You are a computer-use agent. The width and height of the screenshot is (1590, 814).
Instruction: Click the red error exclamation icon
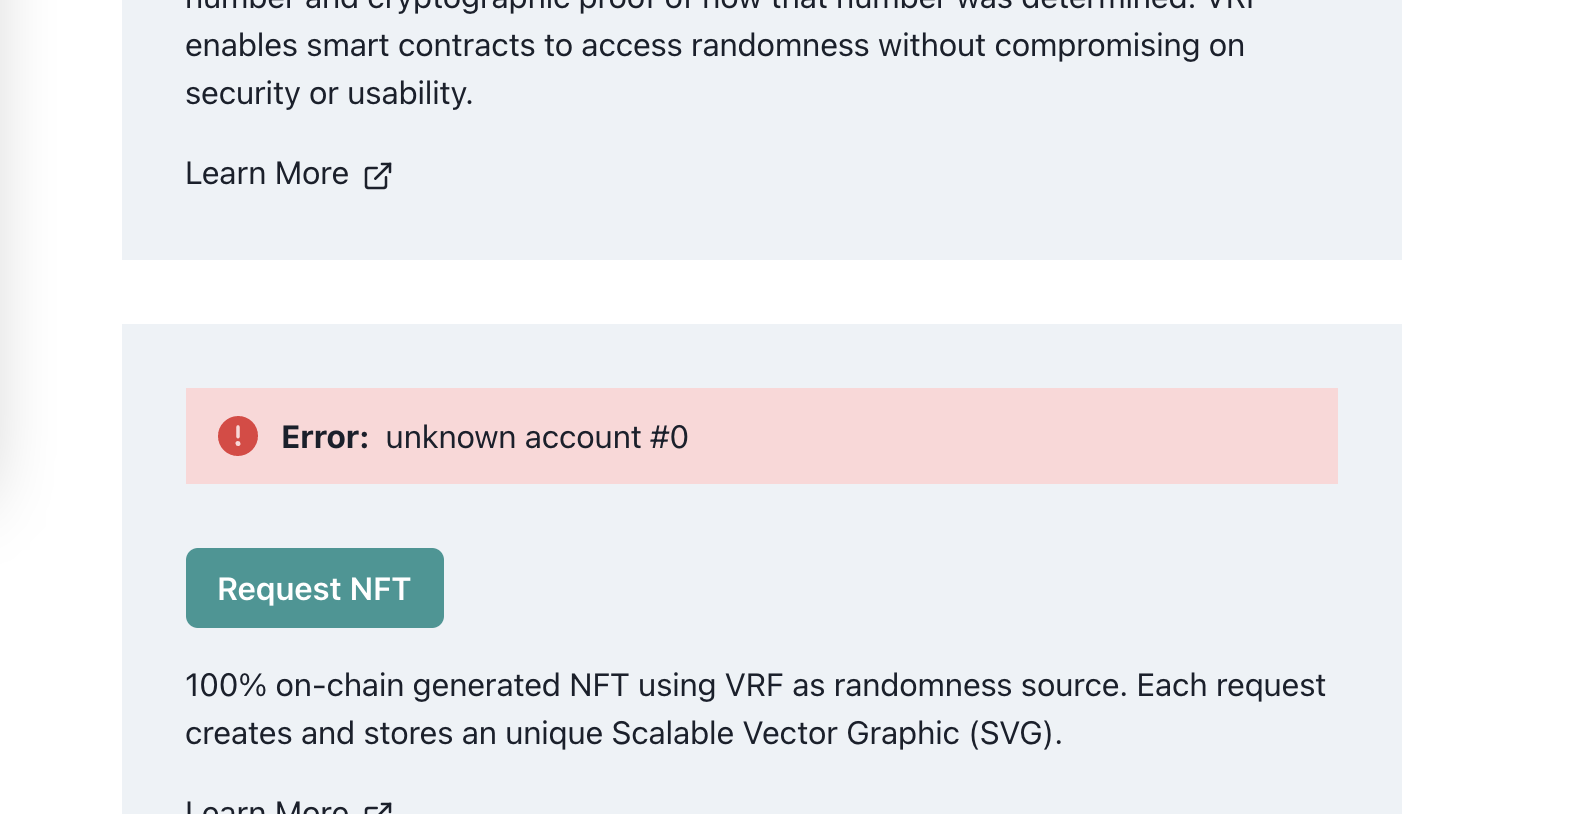(x=238, y=436)
